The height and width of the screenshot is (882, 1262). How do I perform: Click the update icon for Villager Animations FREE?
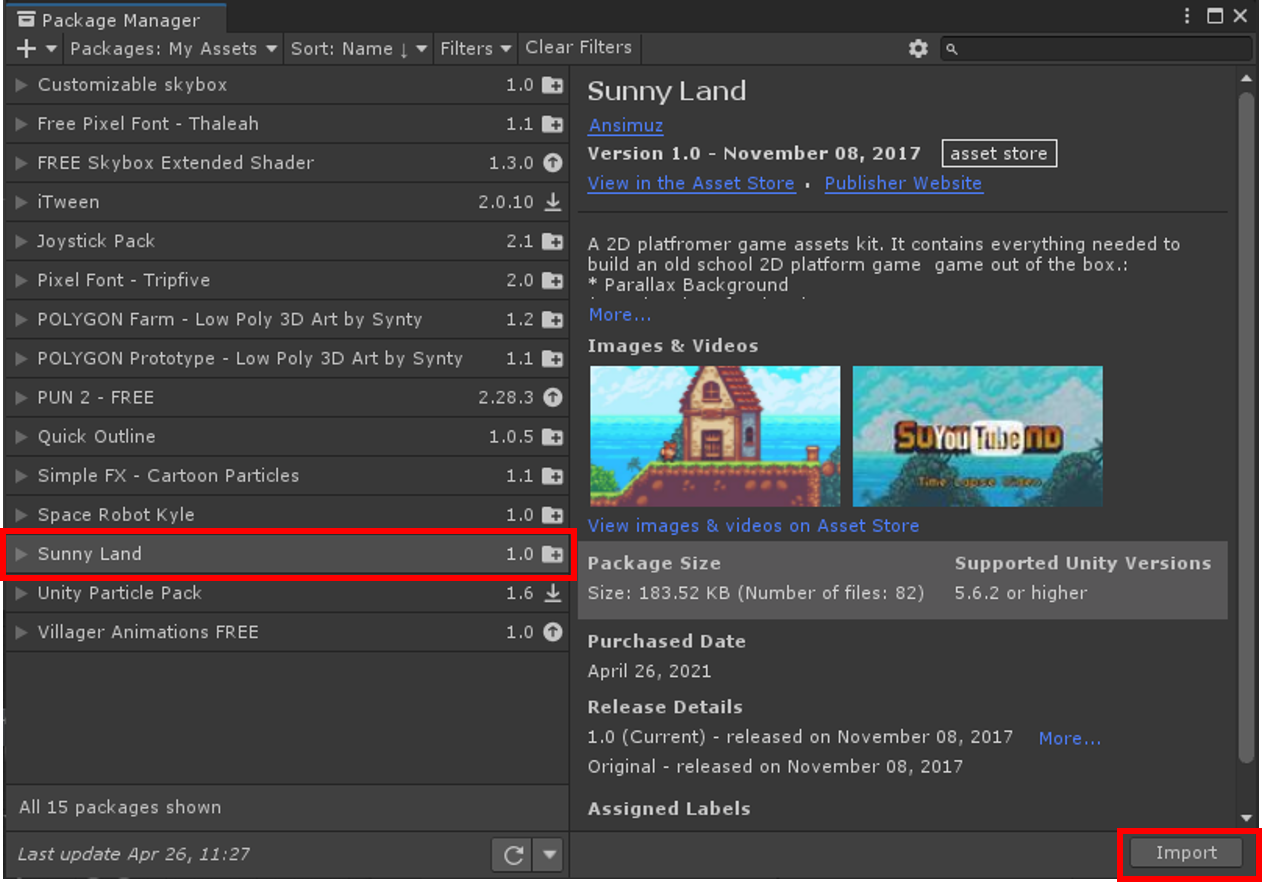click(552, 632)
